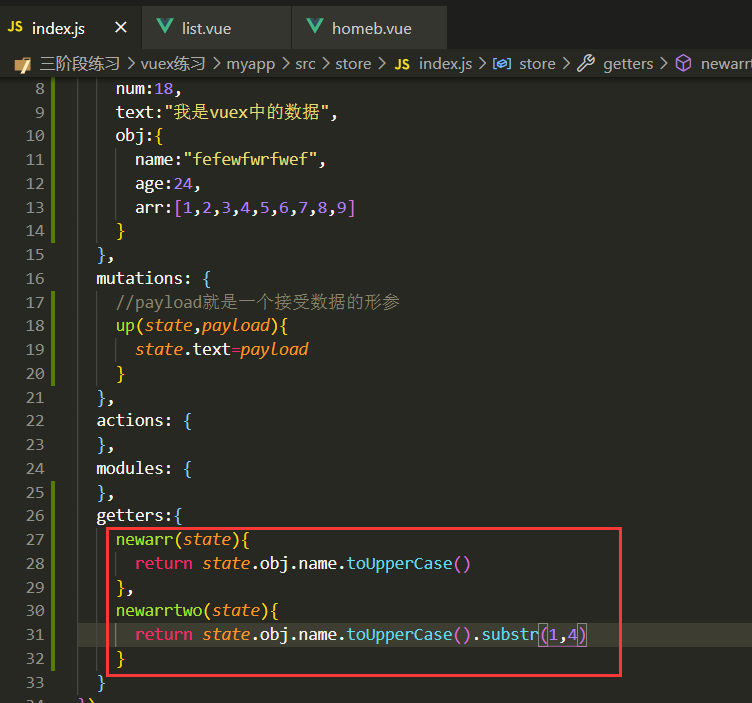This screenshot has height=703, width=752.
Task: Click the newarrtwo function name
Action: (x=159, y=610)
